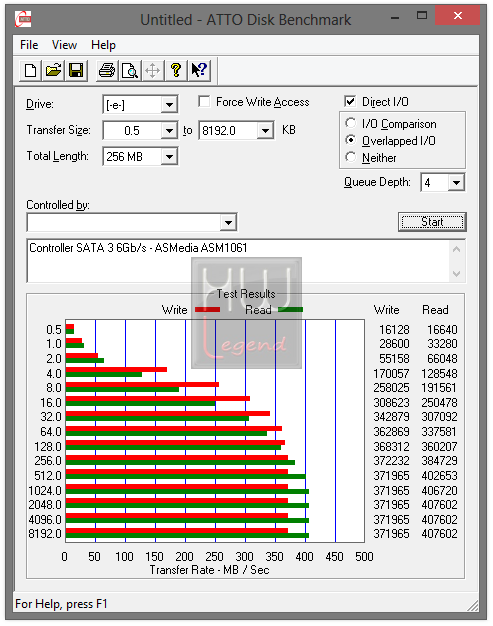Open the Help menu
Screen dimensions: 493x626
(x=103, y=45)
